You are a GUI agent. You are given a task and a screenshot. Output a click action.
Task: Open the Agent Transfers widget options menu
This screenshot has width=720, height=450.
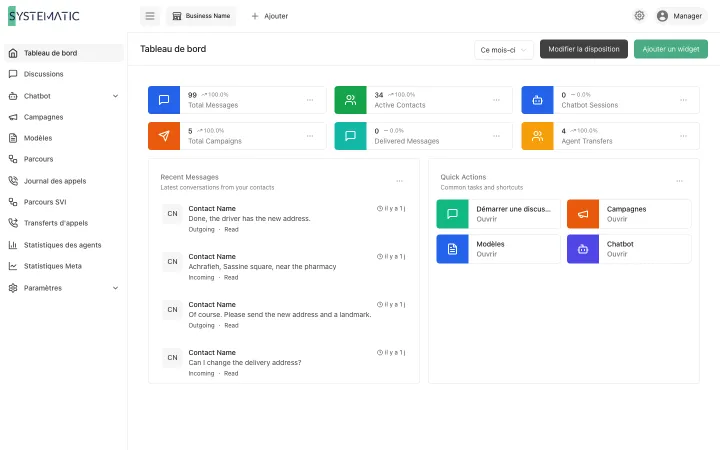[x=683, y=136]
